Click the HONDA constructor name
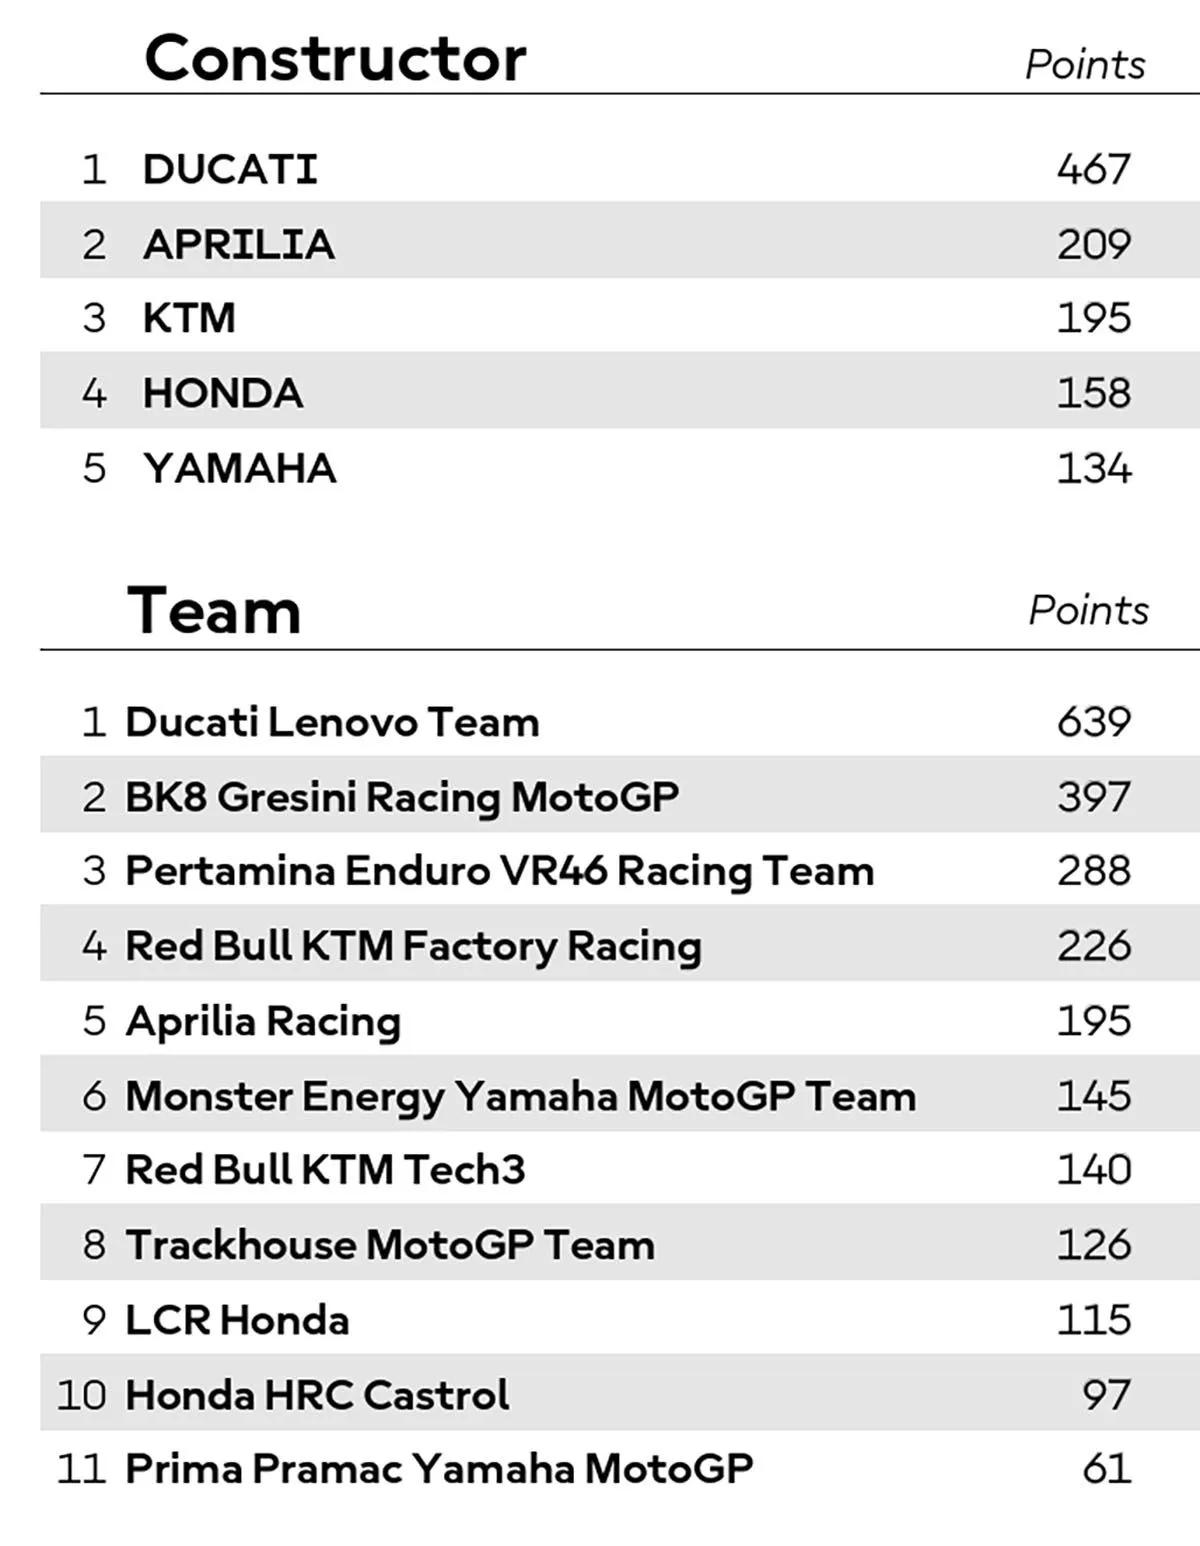Image resolution: width=1200 pixels, height=1546 pixels. [x=222, y=393]
